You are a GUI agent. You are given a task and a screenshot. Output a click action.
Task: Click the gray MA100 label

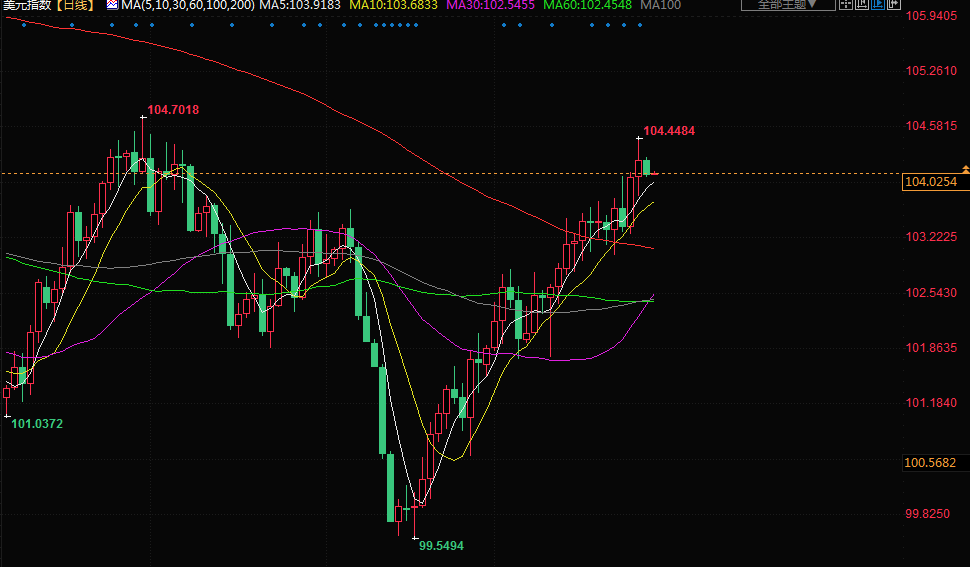(x=660, y=5)
